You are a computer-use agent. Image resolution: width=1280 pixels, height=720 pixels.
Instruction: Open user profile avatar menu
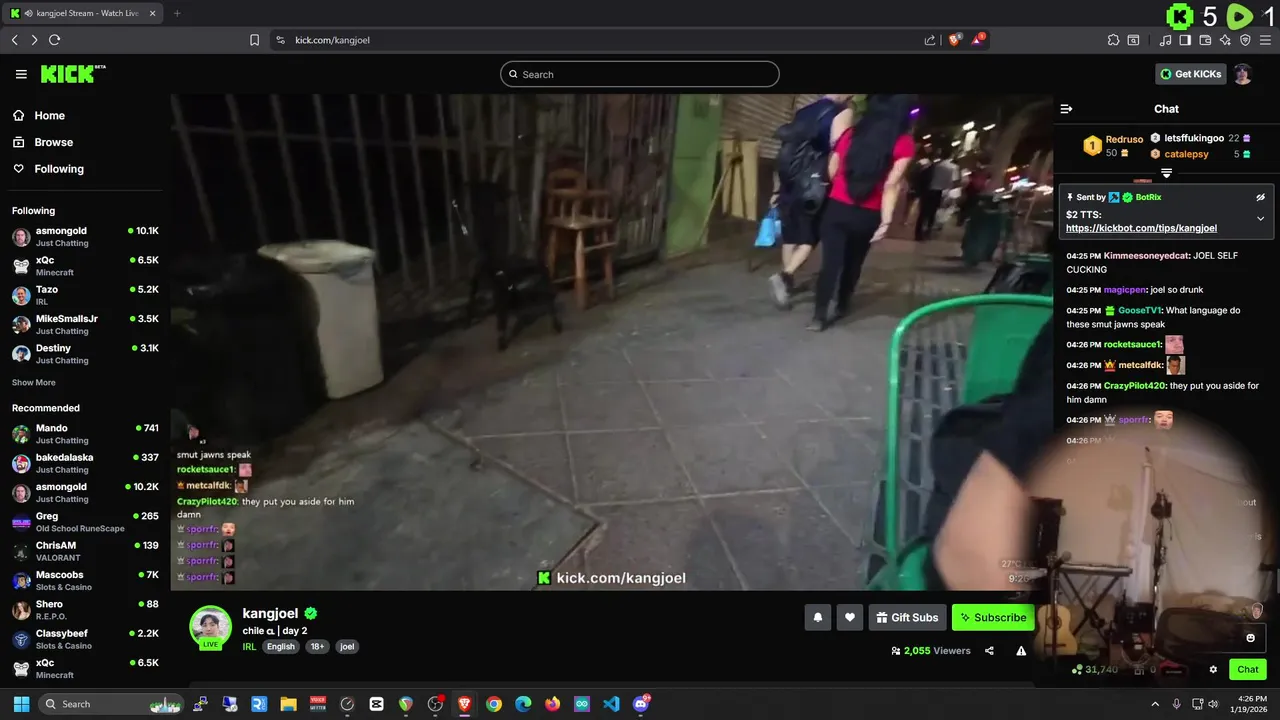[1242, 74]
